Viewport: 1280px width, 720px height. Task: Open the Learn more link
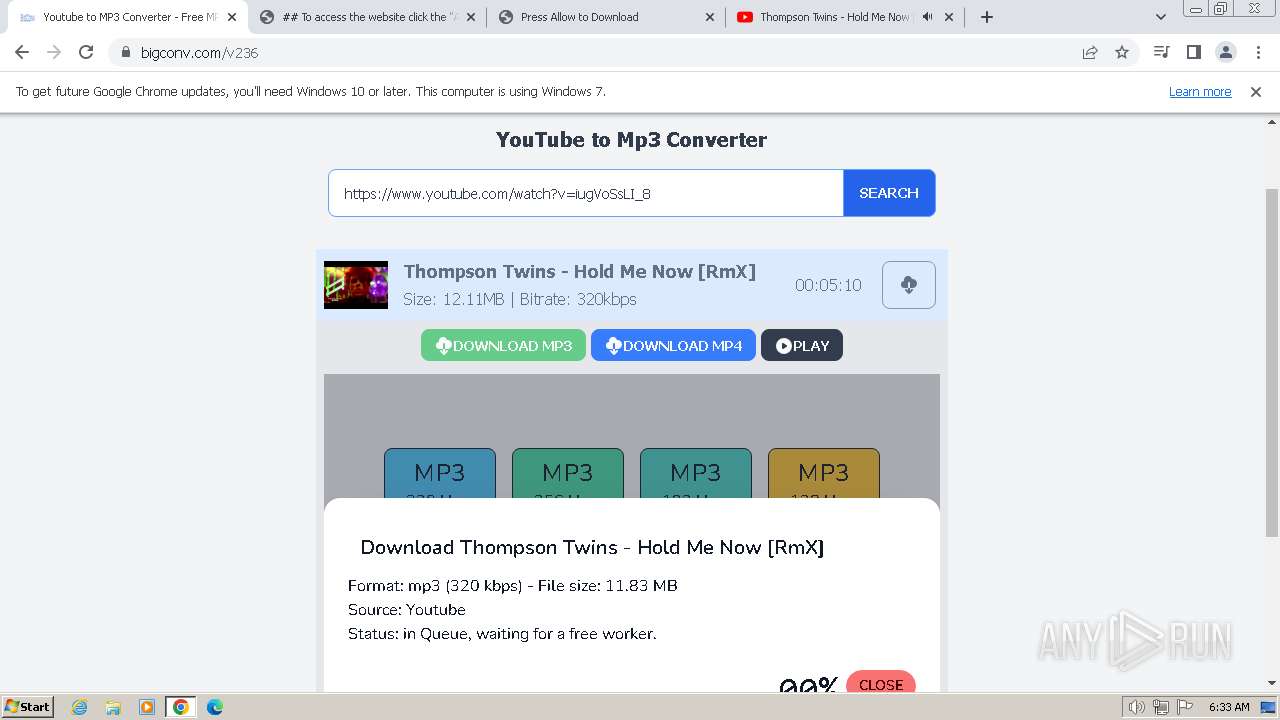tap(1200, 92)
